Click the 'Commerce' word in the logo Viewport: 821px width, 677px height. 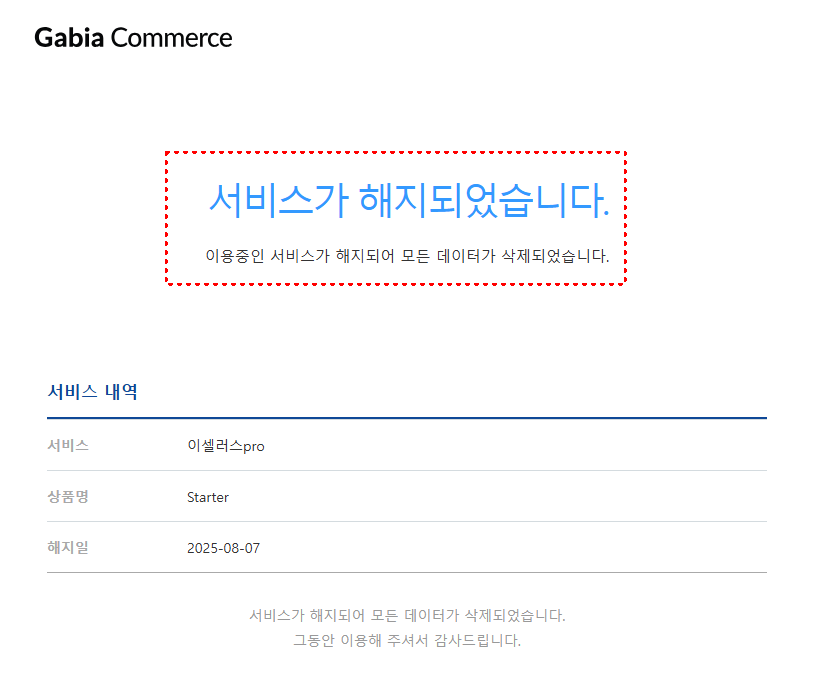[171, 38]
